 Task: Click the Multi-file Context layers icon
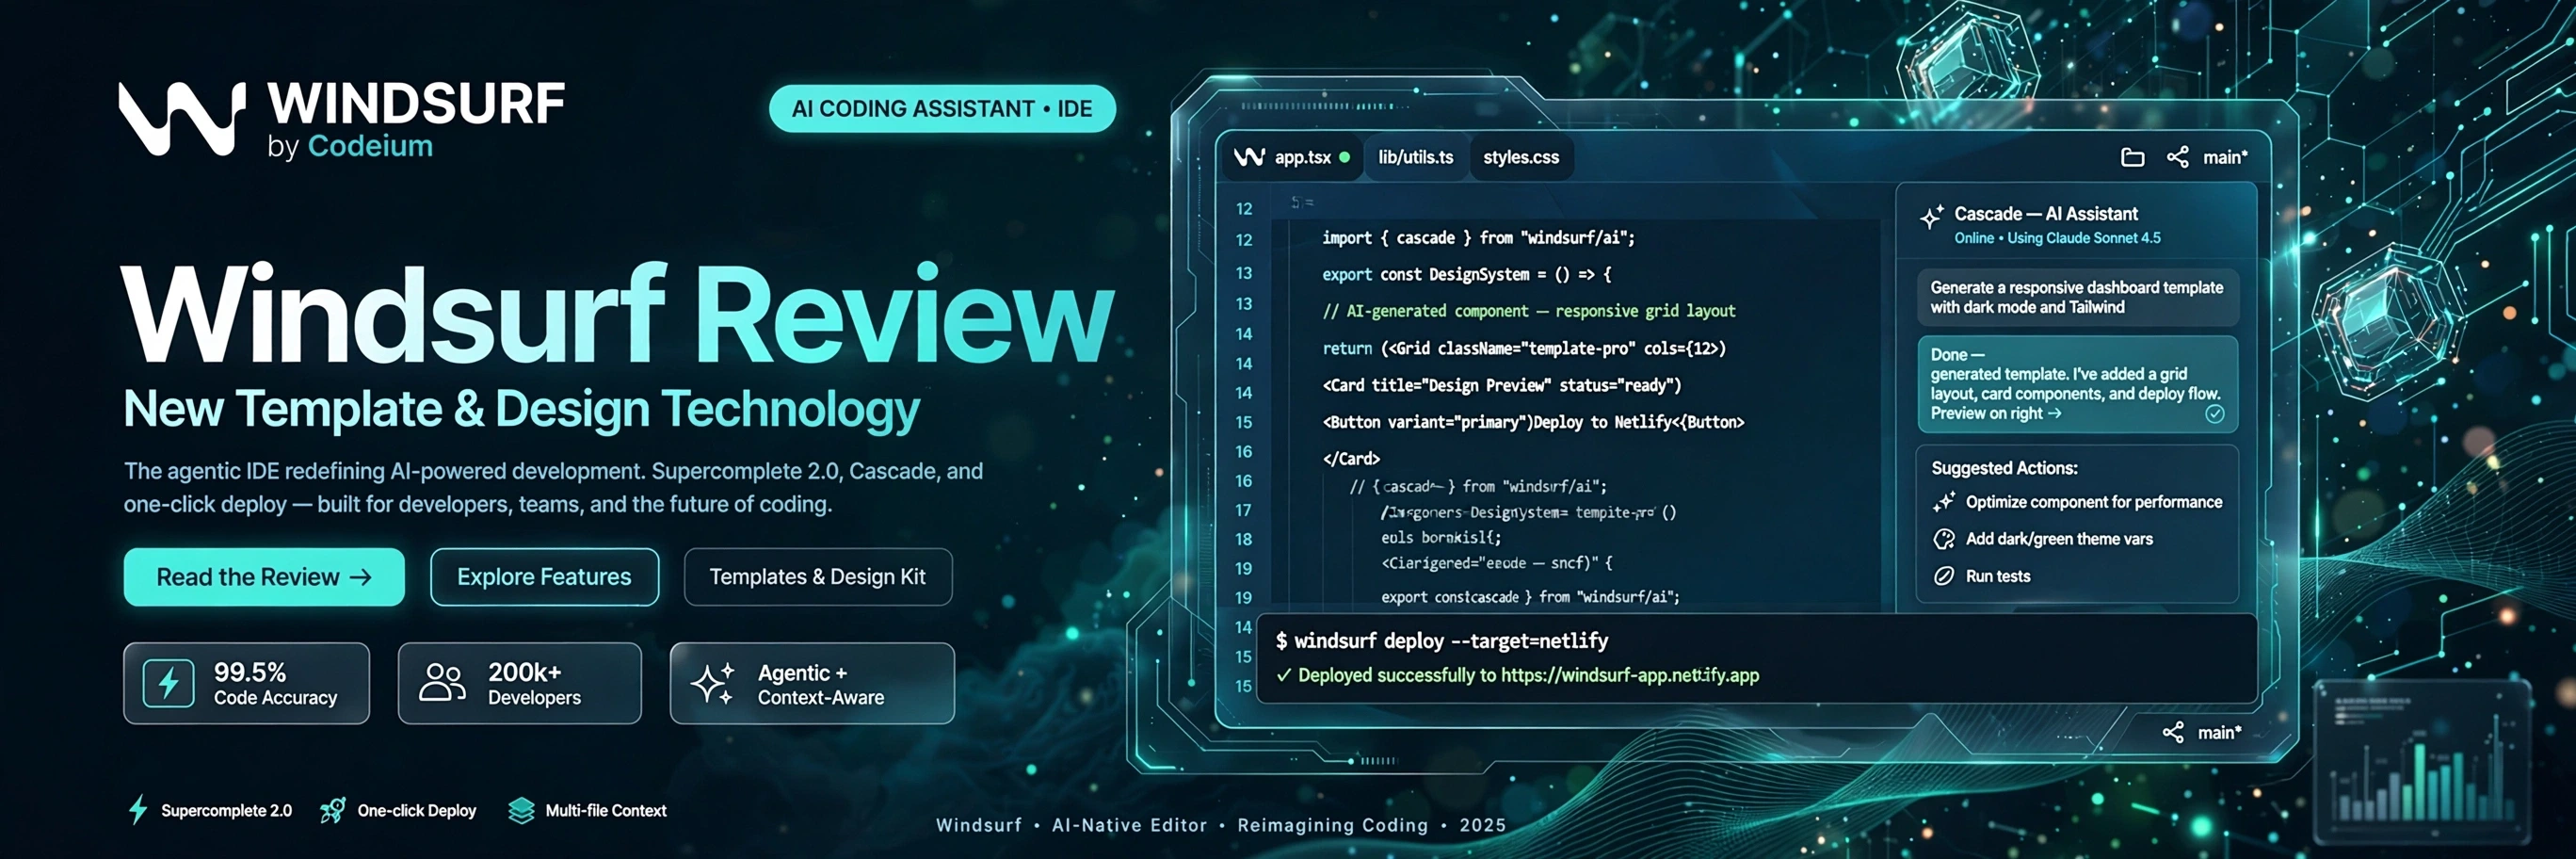point(521,810)
